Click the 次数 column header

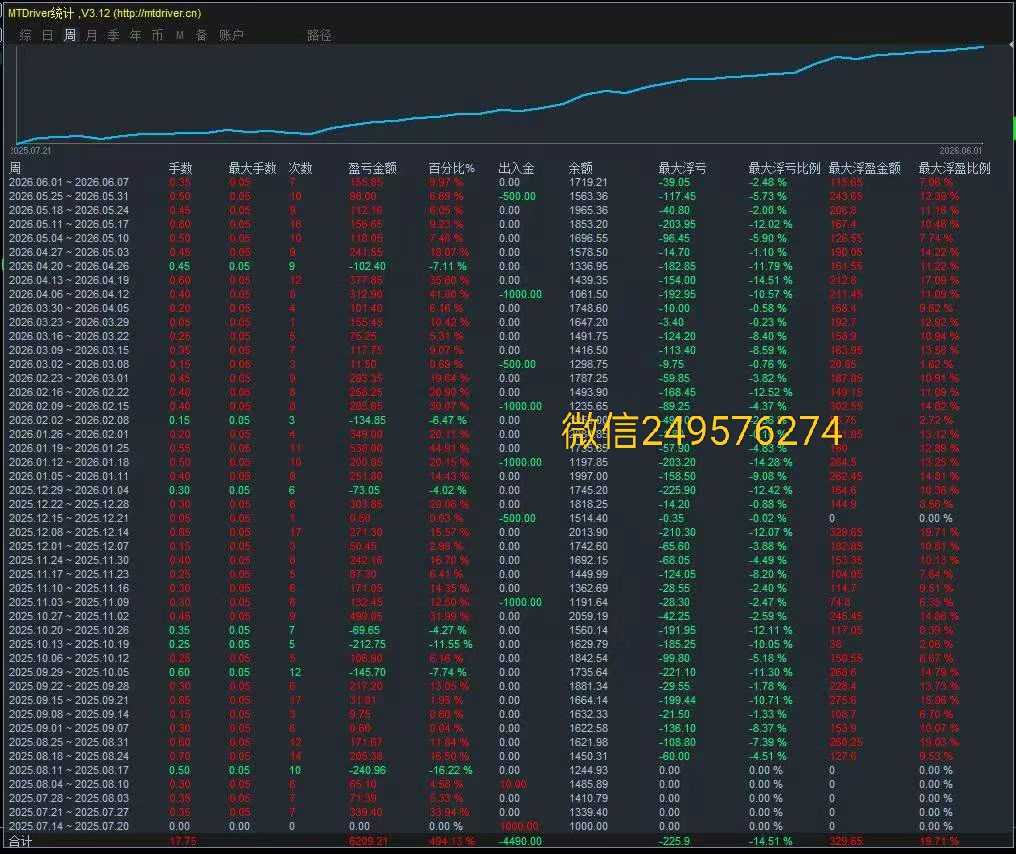point(300,168)
